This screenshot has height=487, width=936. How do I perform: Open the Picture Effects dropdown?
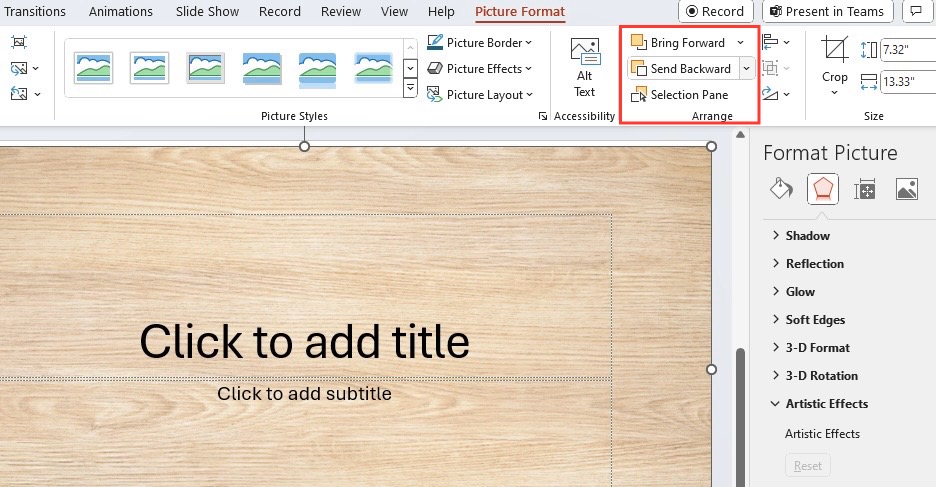479,69
